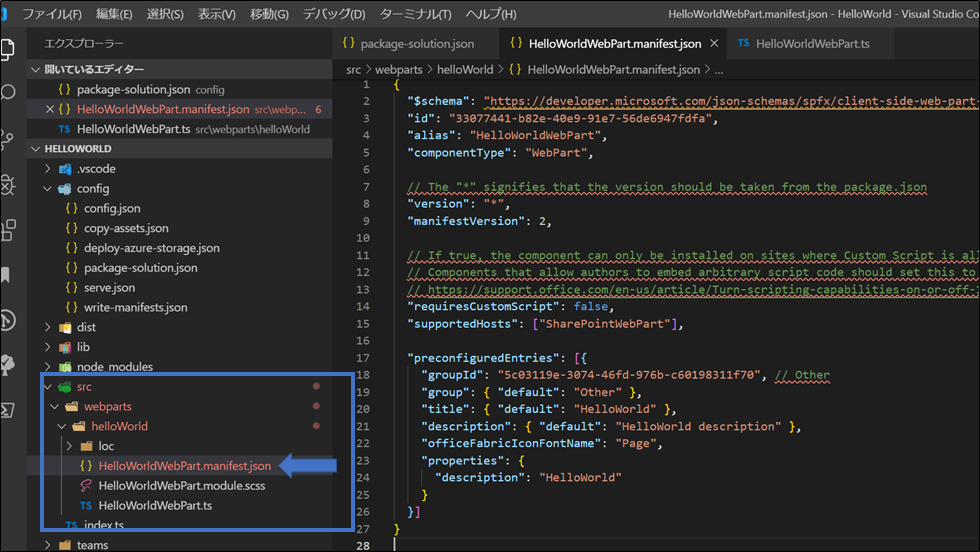Screen dimensions: 980x552
Task: Open the $schema URL link on line 2
Action: (x=732, y=101)
